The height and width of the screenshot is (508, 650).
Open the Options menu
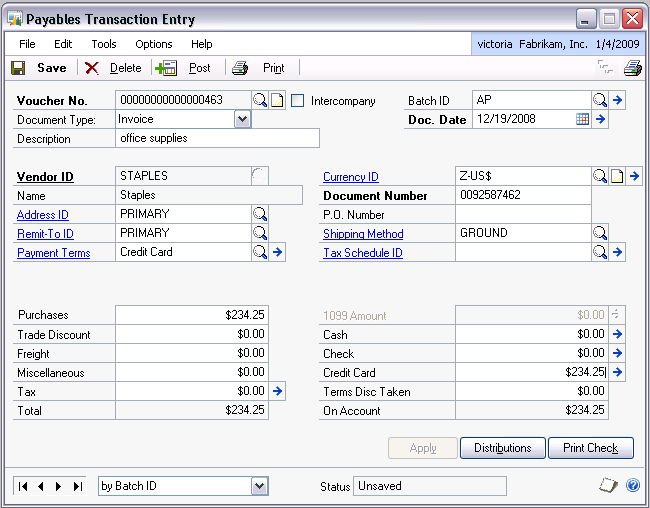154,44
